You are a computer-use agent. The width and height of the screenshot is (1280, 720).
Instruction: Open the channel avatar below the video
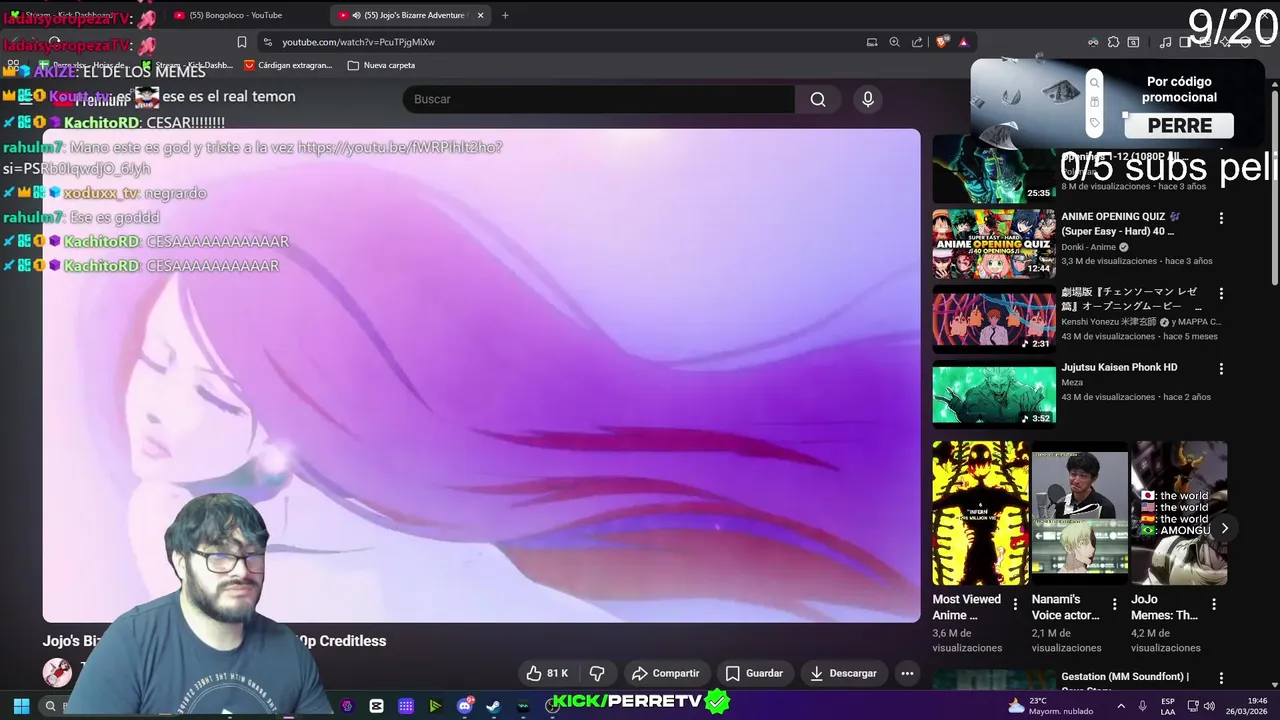[x=57, y=673]
